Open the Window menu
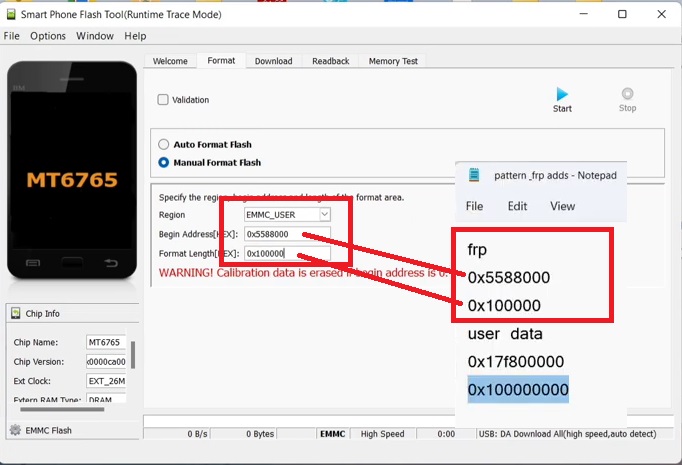 click(x=95, y=36)
